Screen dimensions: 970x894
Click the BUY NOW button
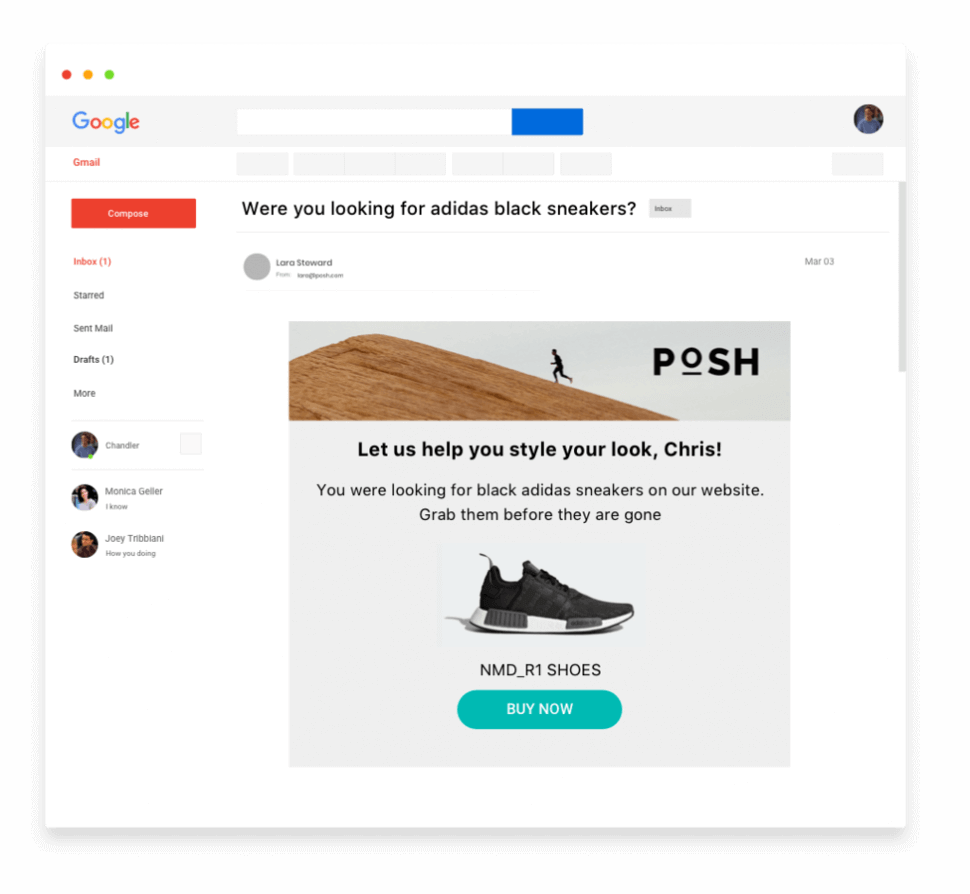[x=539, y=710]
